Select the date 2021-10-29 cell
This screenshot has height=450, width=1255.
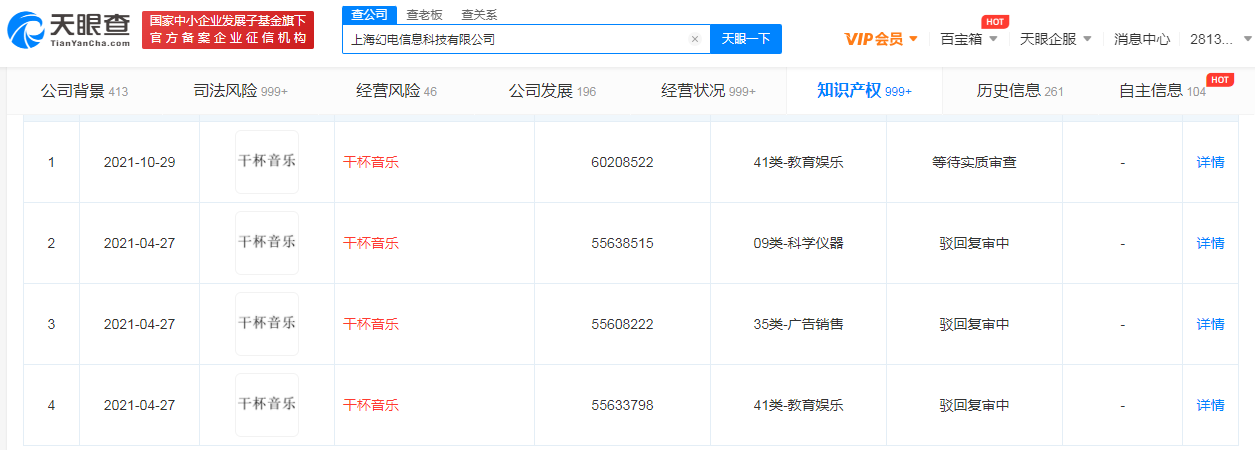139,162
